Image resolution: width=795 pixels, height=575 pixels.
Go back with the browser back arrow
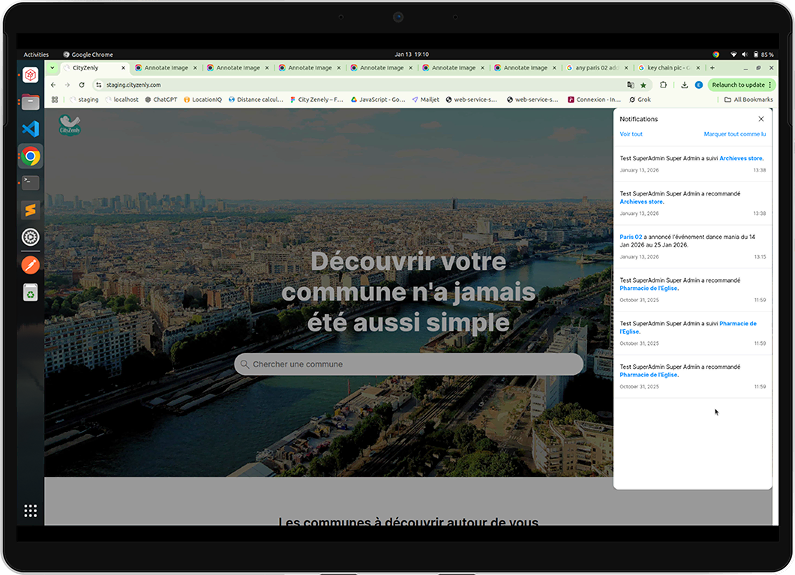click(x=54, y=85)
